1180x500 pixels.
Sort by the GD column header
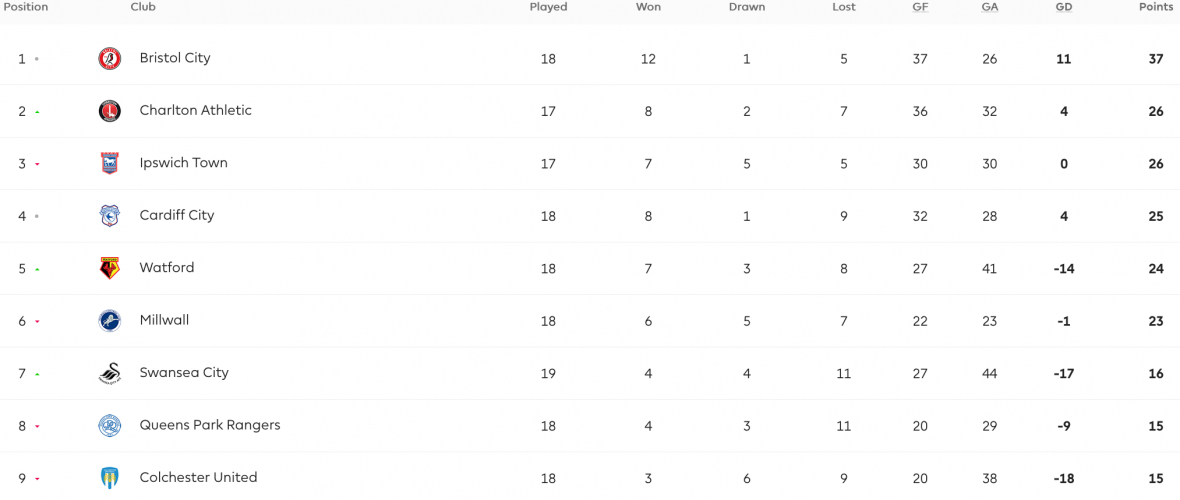tap(1063, 7)
